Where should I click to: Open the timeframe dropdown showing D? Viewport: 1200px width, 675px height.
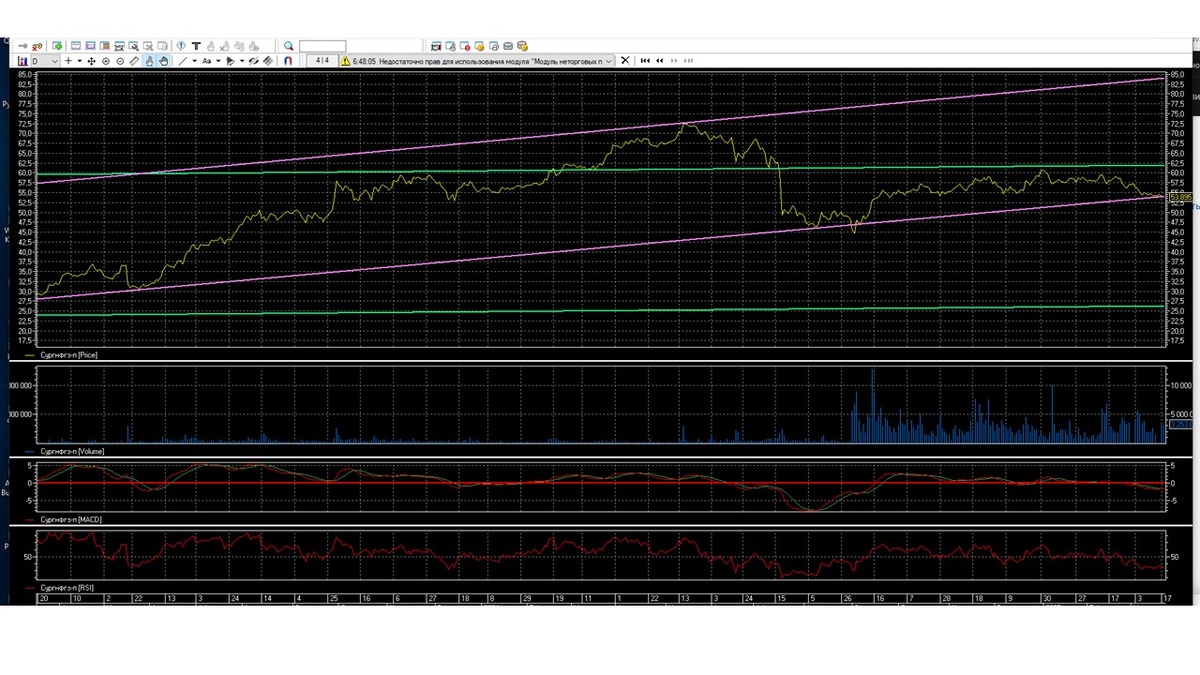(x=46, y=61)
